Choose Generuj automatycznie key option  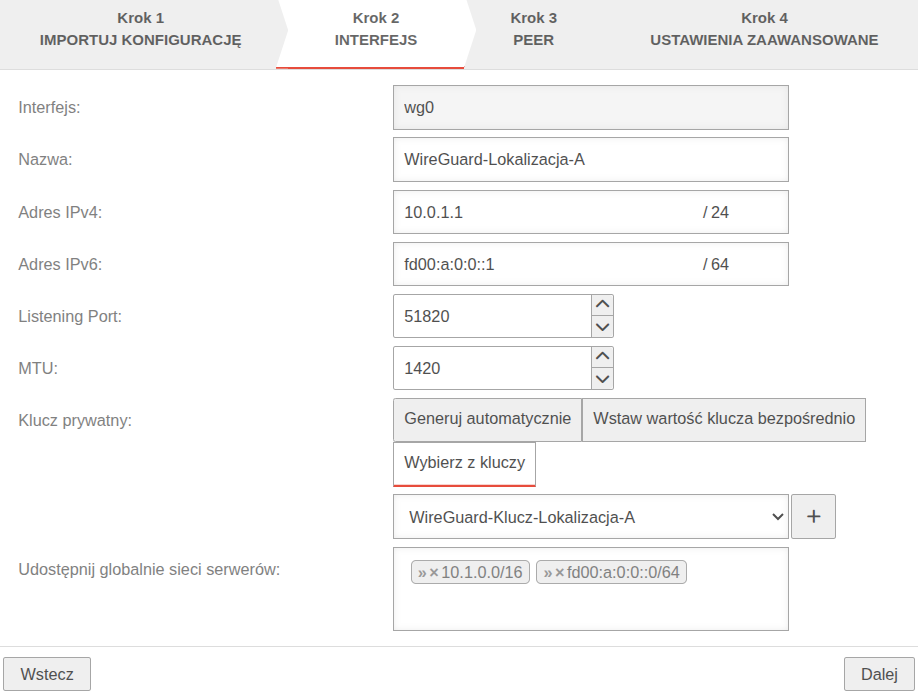pyautogui.click(x=487, y=419)
